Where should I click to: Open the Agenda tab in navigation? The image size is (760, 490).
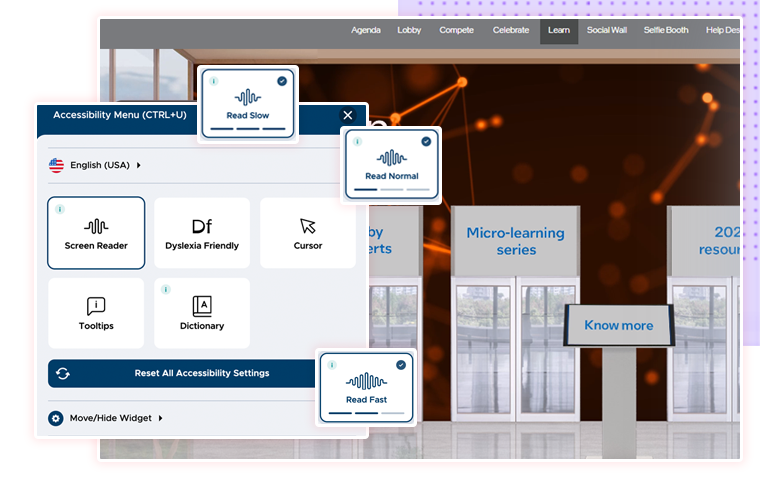point(366,30)
